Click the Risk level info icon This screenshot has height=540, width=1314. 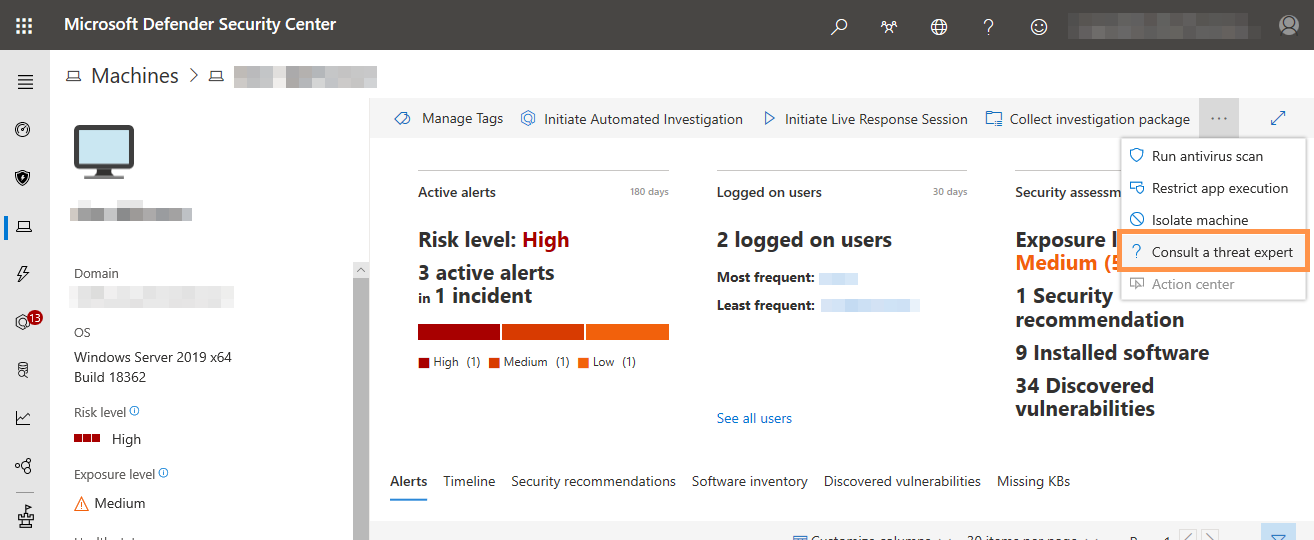[x=135, y=411]
